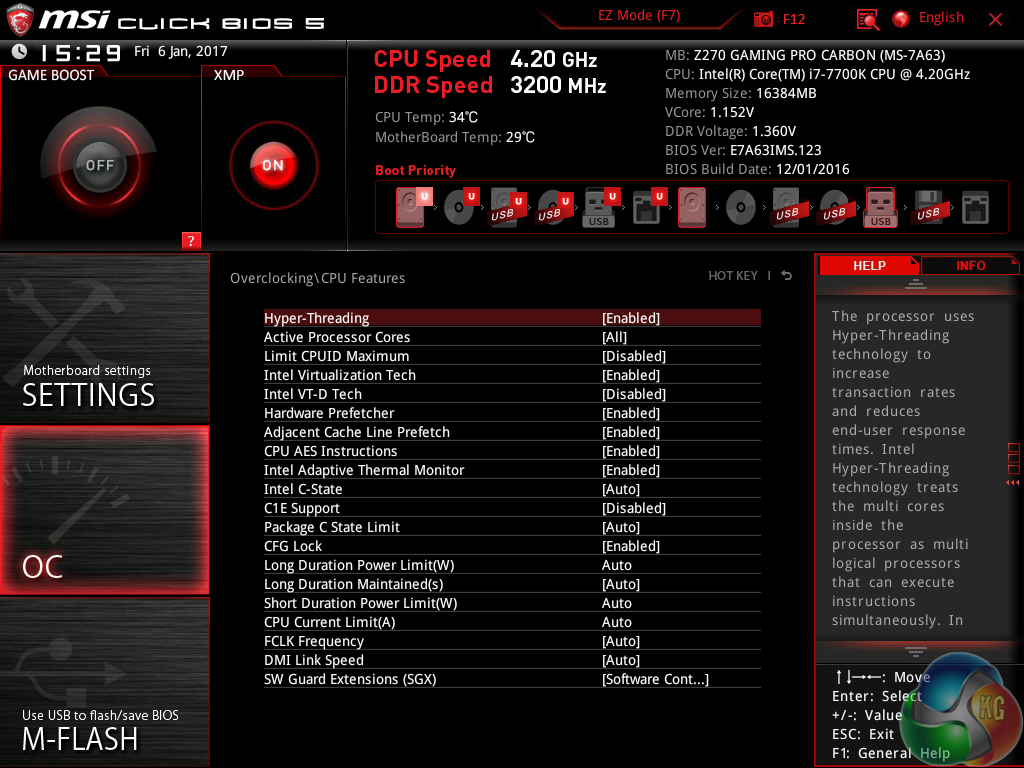Viewport: 1024px width, 768px height.
Task: Take screenshot with F12 camera icon
Action: (x=763, y=19)
